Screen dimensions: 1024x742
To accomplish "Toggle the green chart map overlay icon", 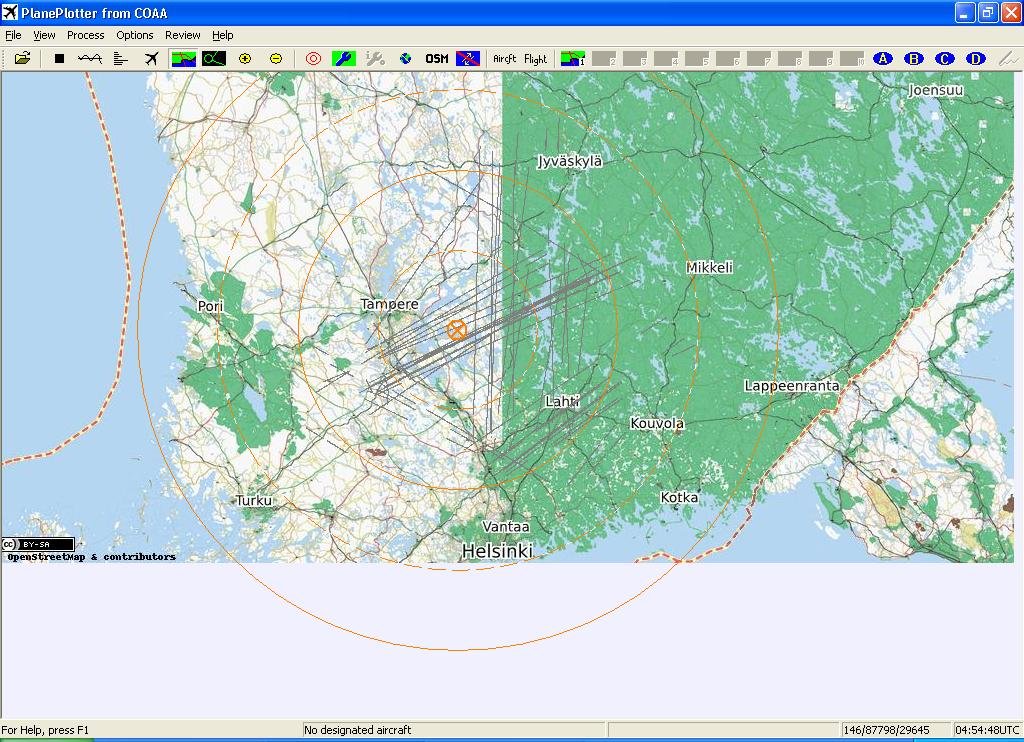I will (183, 59).
